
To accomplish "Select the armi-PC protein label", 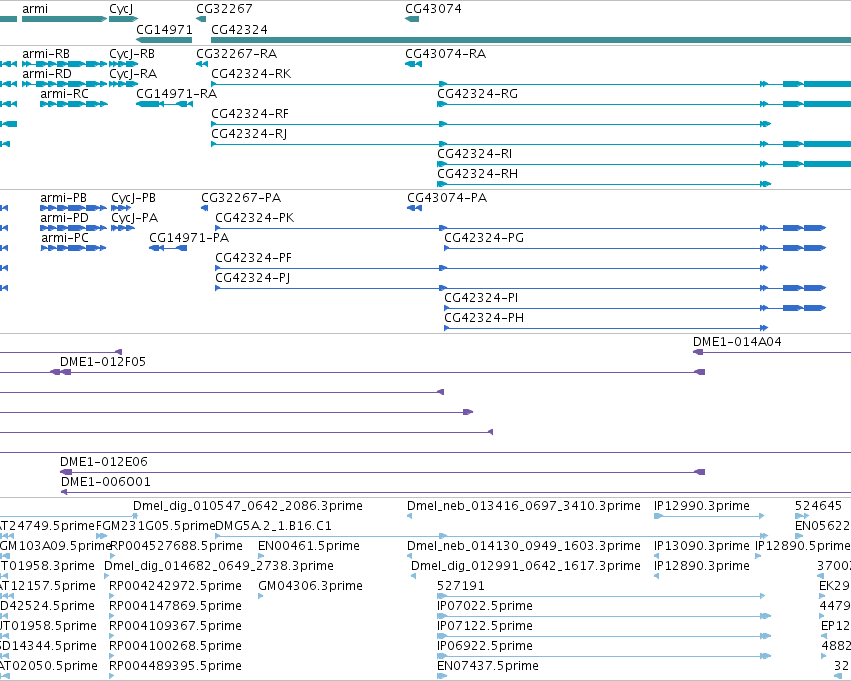I will pos(65,238).
